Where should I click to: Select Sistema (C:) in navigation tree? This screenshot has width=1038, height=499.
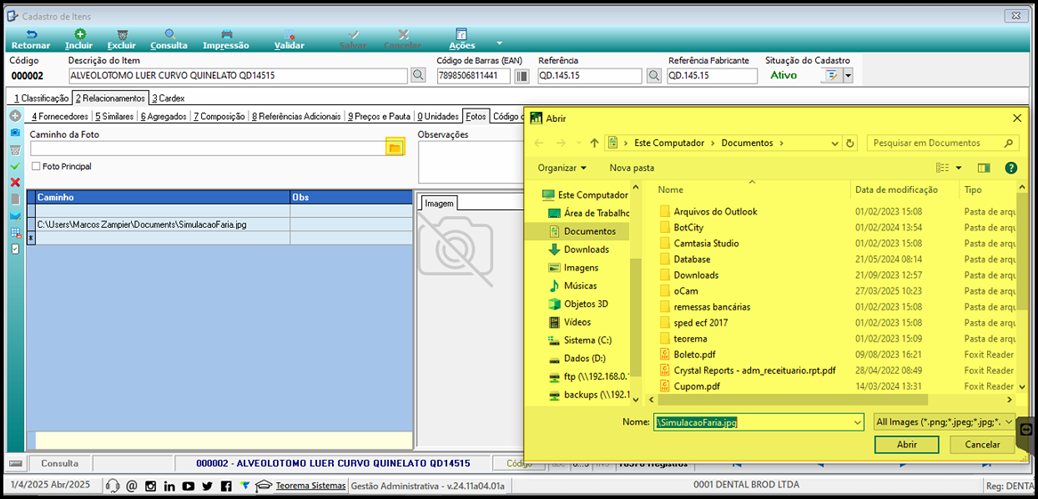click(580, 340)
